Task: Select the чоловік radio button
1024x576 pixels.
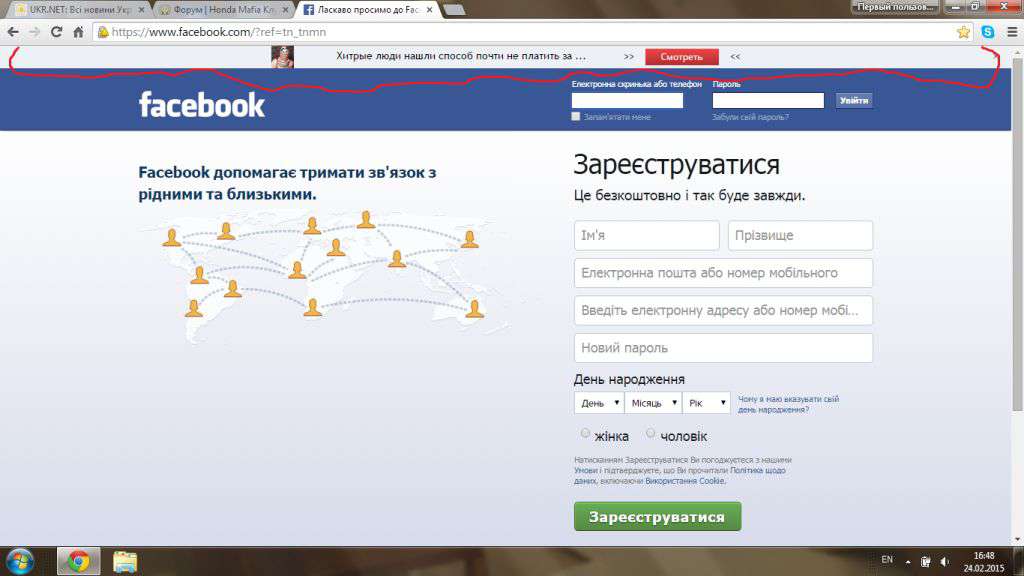Action: tap(650, 433)
